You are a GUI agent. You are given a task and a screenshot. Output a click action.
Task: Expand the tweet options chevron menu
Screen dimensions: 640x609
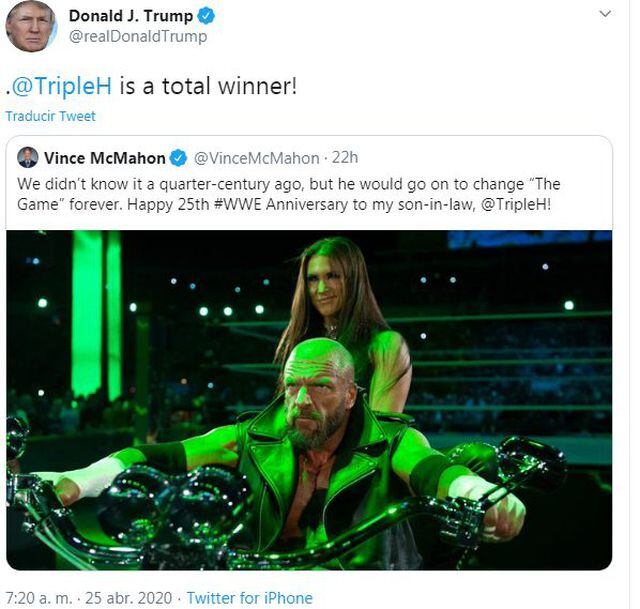click(x=605, y=15)
